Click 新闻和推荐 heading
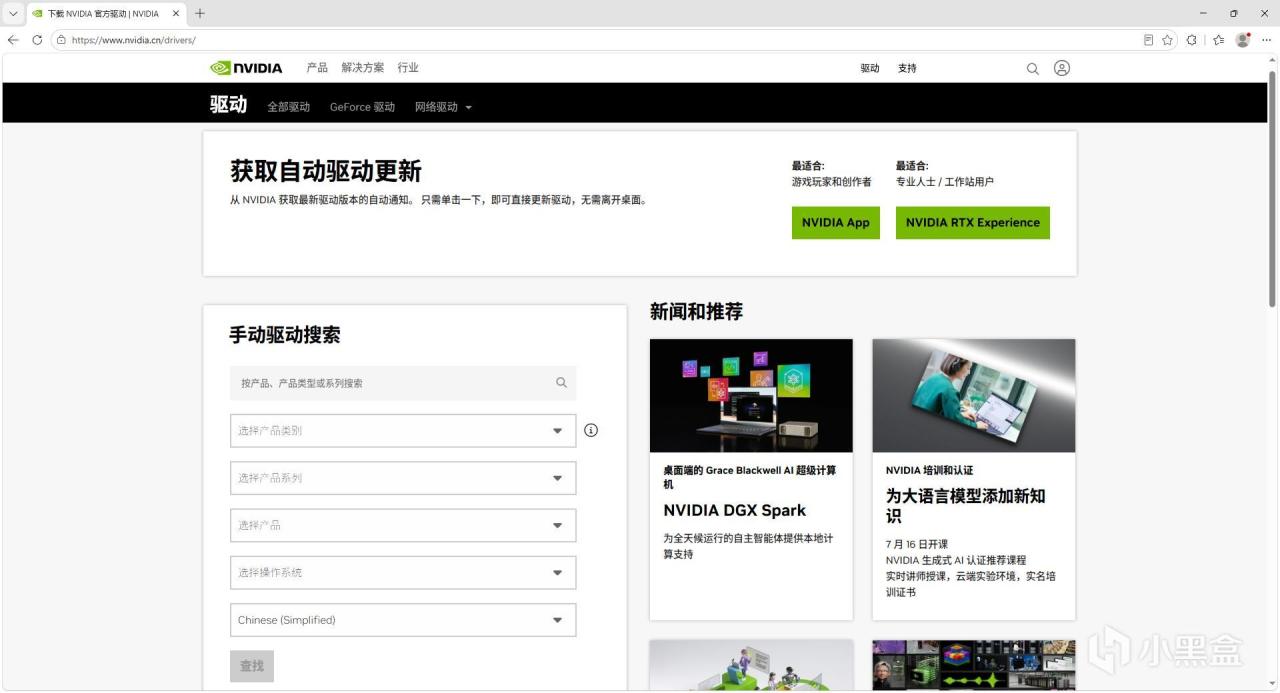This screenshot has height=693, width=1280. [x=696, y=312]
